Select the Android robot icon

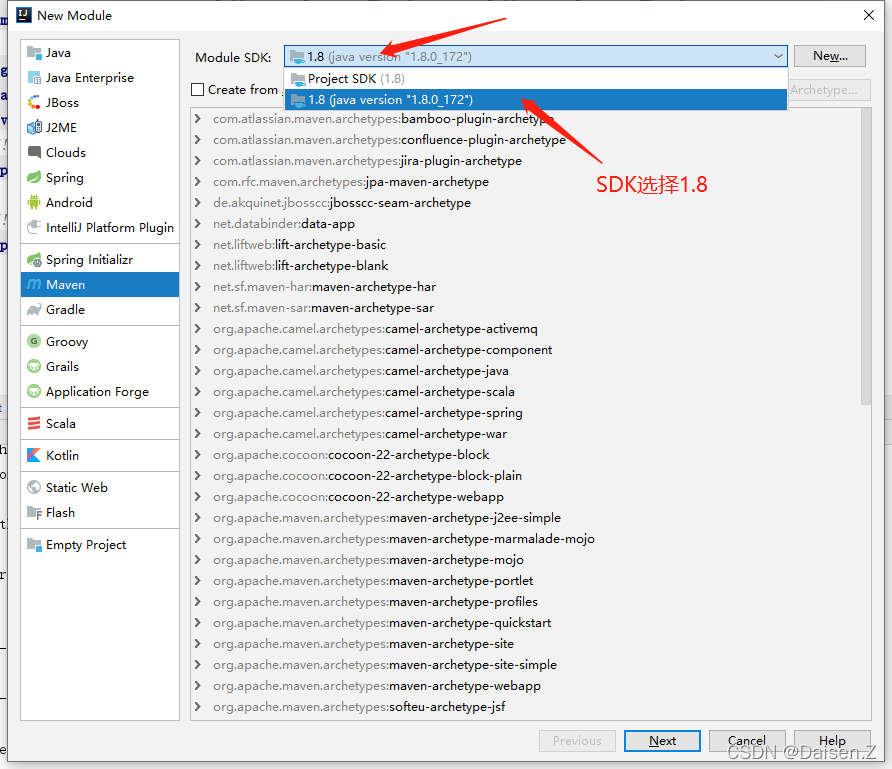click(x=34, y=202)
